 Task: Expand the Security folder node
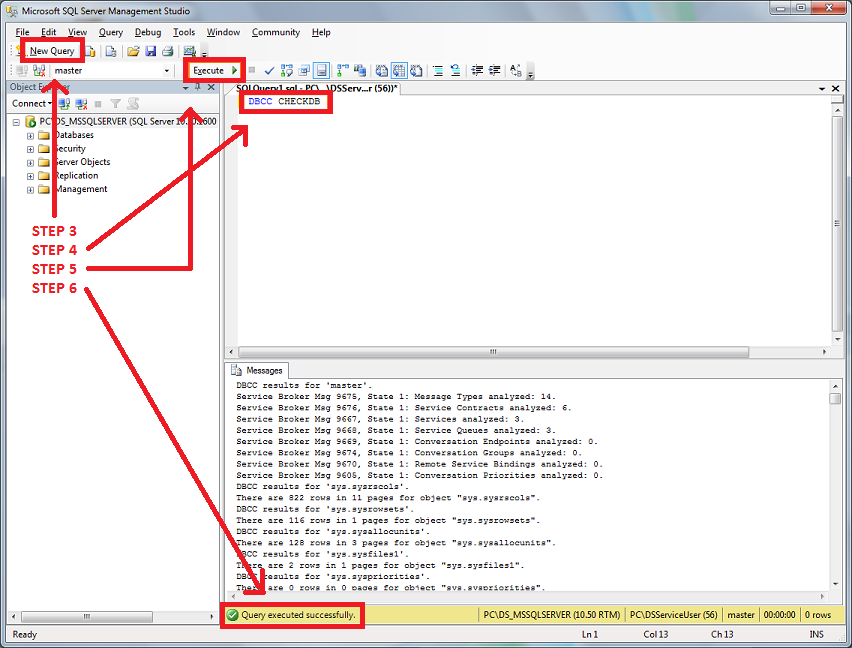pos(31,149)
